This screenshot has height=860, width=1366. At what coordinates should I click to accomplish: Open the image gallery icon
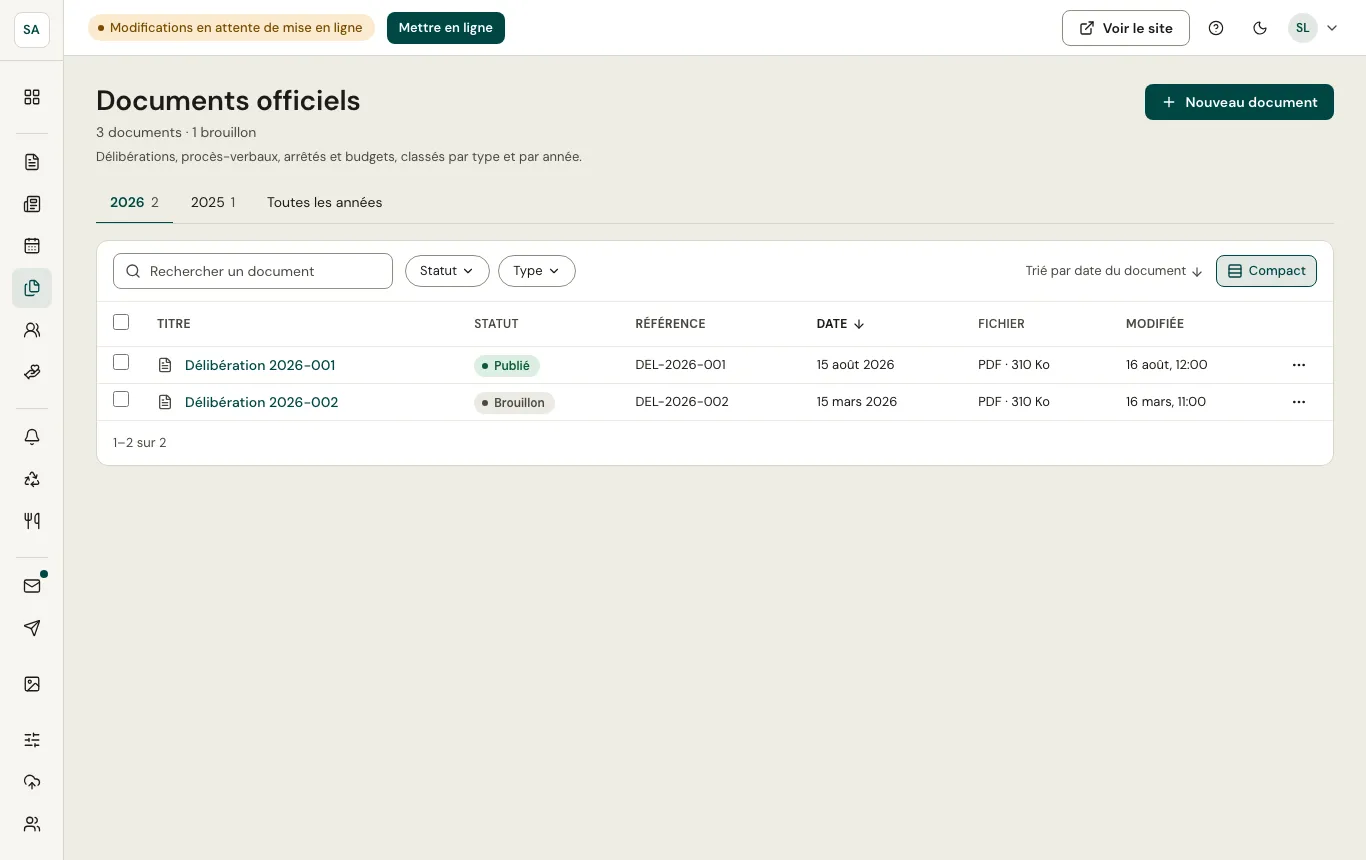pyautogui.click(x=32, y=684)
